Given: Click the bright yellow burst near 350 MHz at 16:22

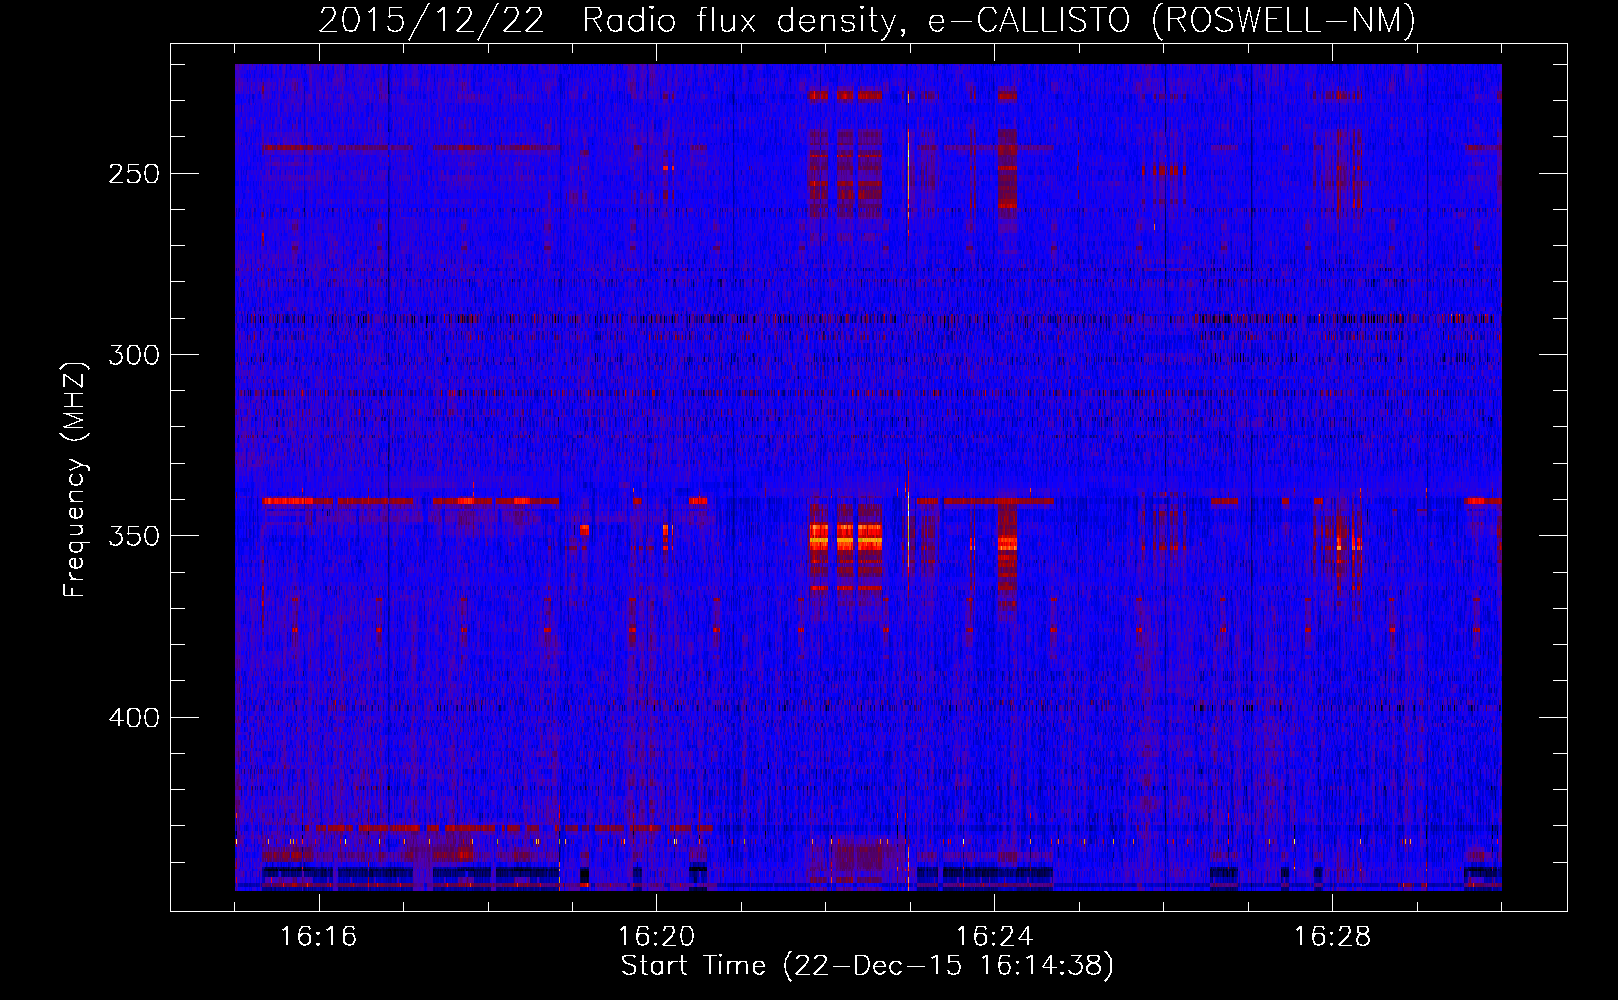Looking at the screenshot, I should coord(845,541).
